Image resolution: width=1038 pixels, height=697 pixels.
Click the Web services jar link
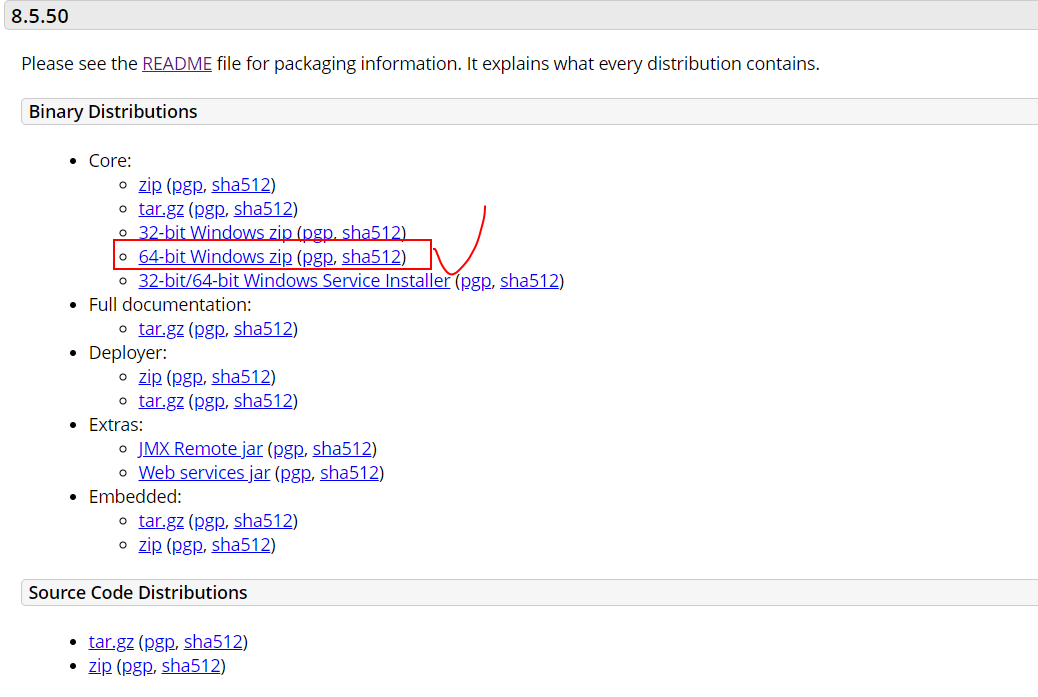pos(204,473)
